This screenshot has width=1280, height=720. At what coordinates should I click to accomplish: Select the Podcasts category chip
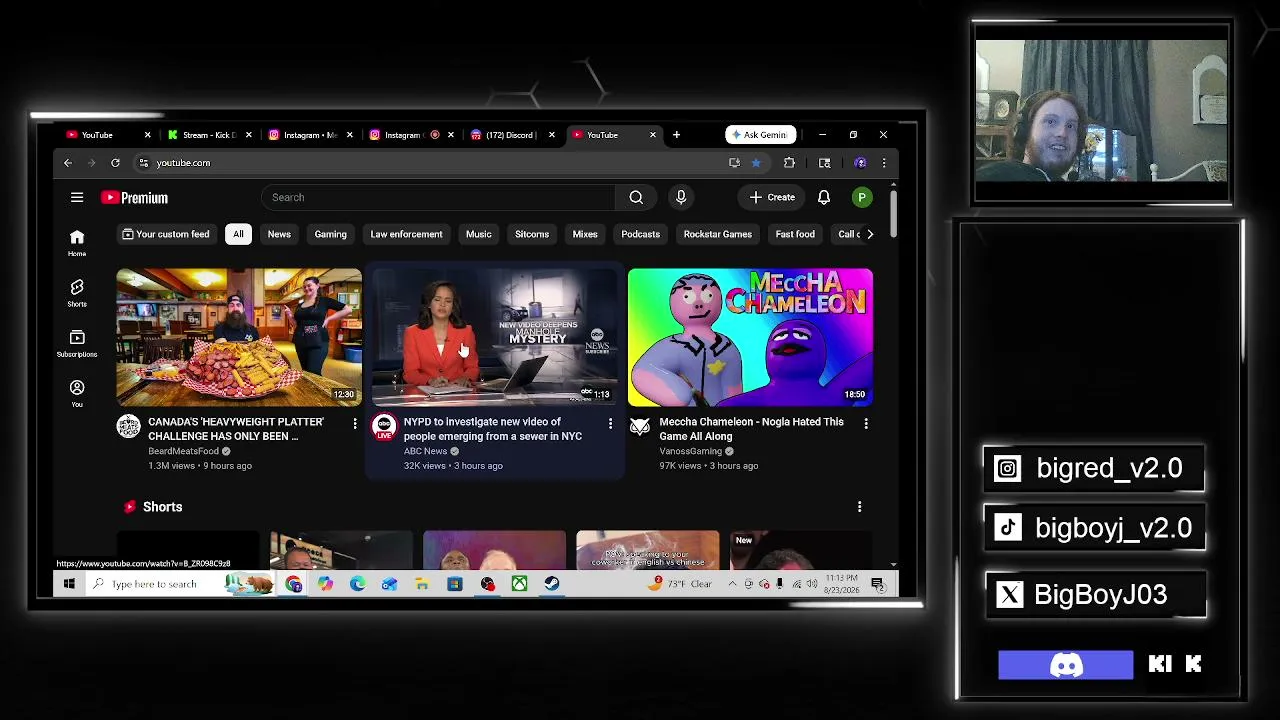pos(640,234)
